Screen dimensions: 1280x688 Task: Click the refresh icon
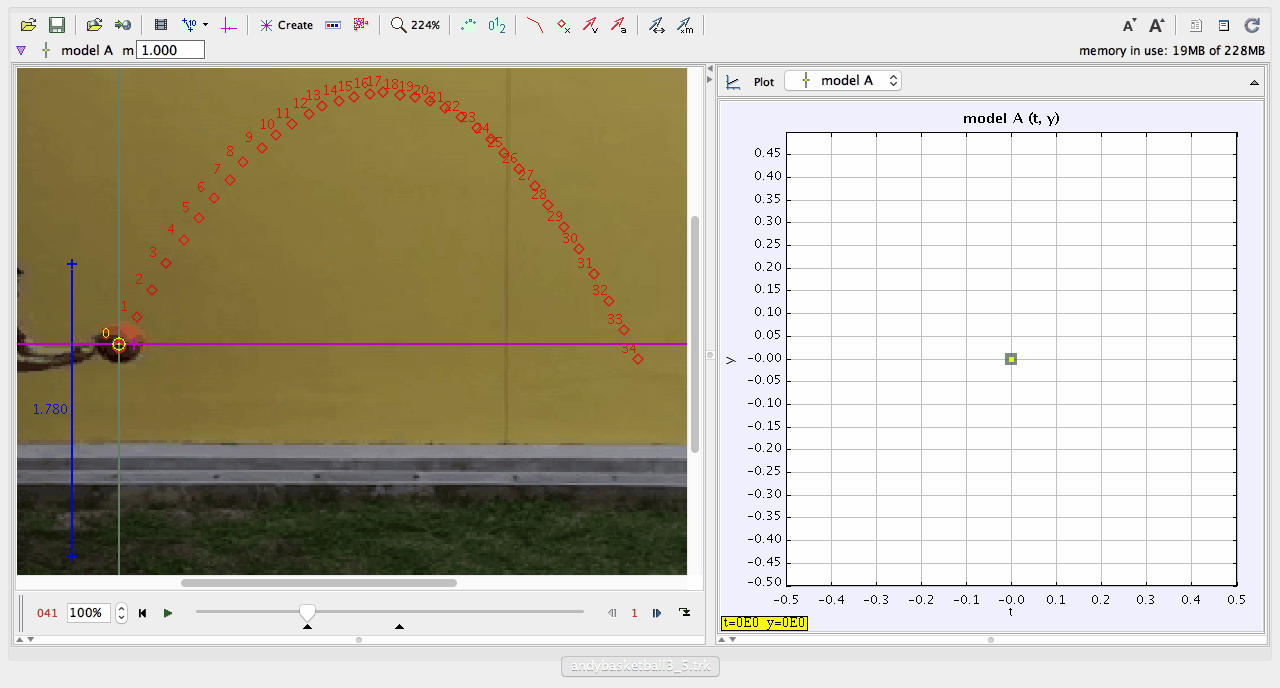tap(1251, 26)
